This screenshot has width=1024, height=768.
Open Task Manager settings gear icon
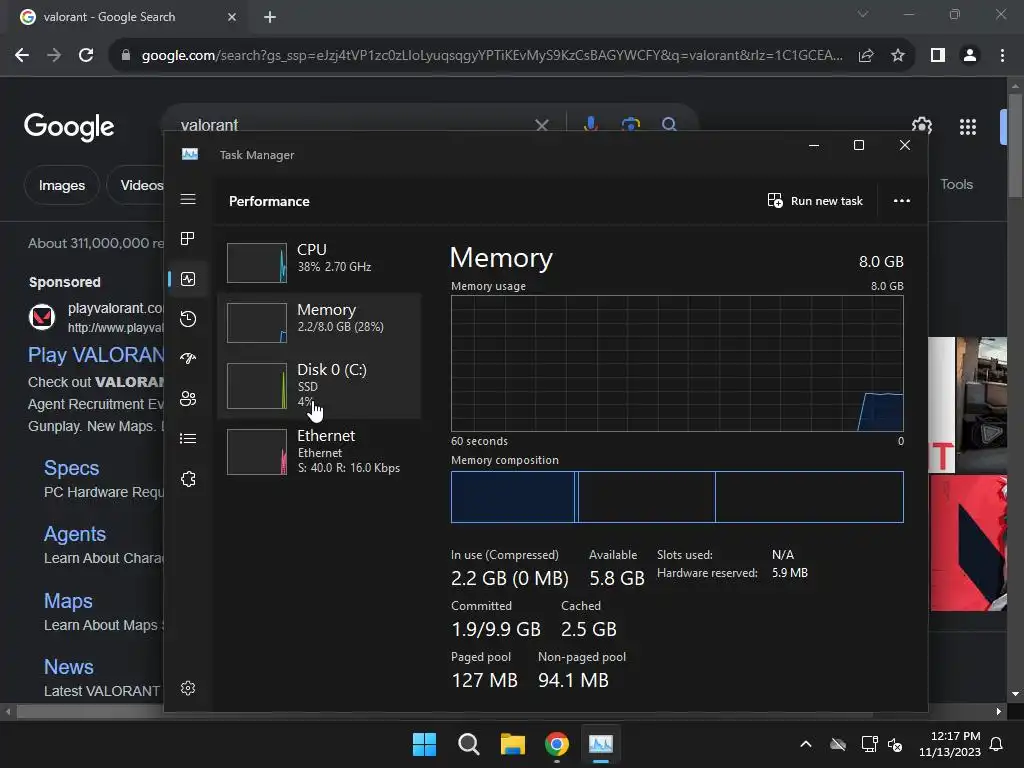[x=188, y=688]
